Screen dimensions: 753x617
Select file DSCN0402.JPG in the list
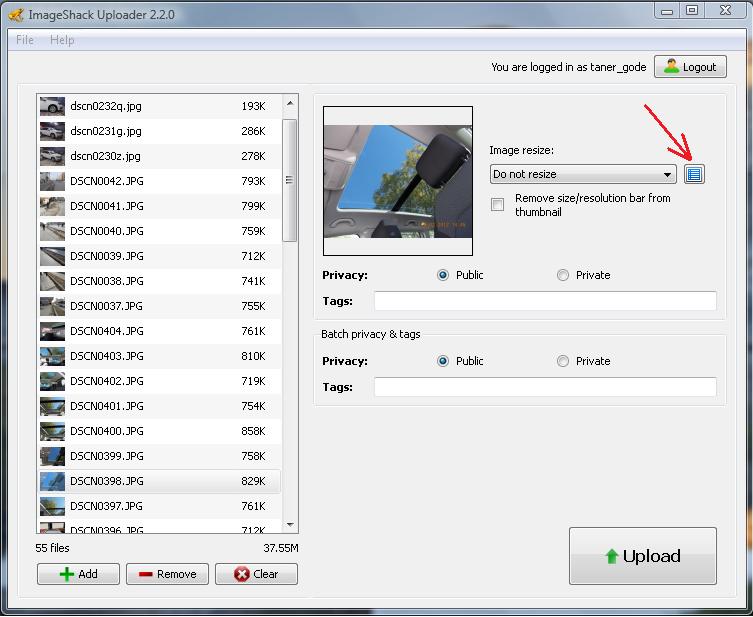tap(159, 381)
